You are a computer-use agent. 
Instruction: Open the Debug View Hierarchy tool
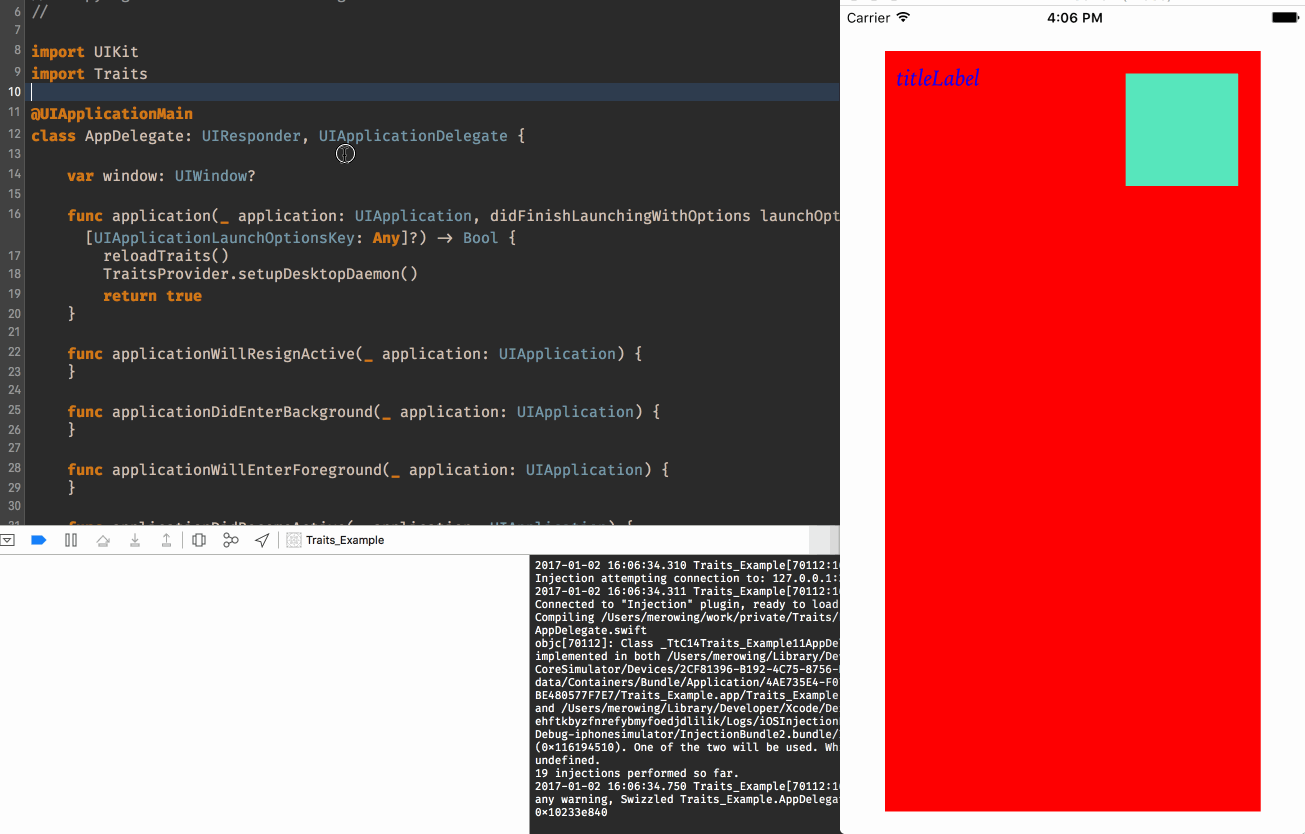[199, 540]
